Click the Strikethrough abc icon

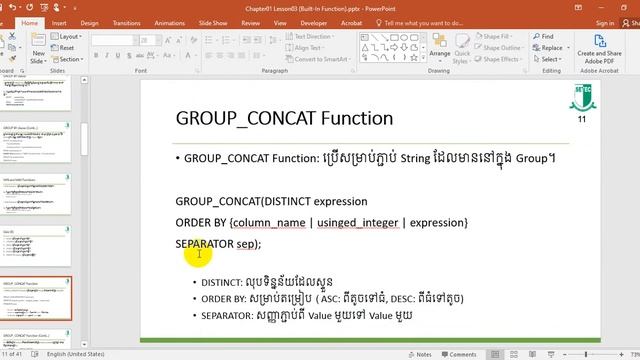(x=140, y=55)
